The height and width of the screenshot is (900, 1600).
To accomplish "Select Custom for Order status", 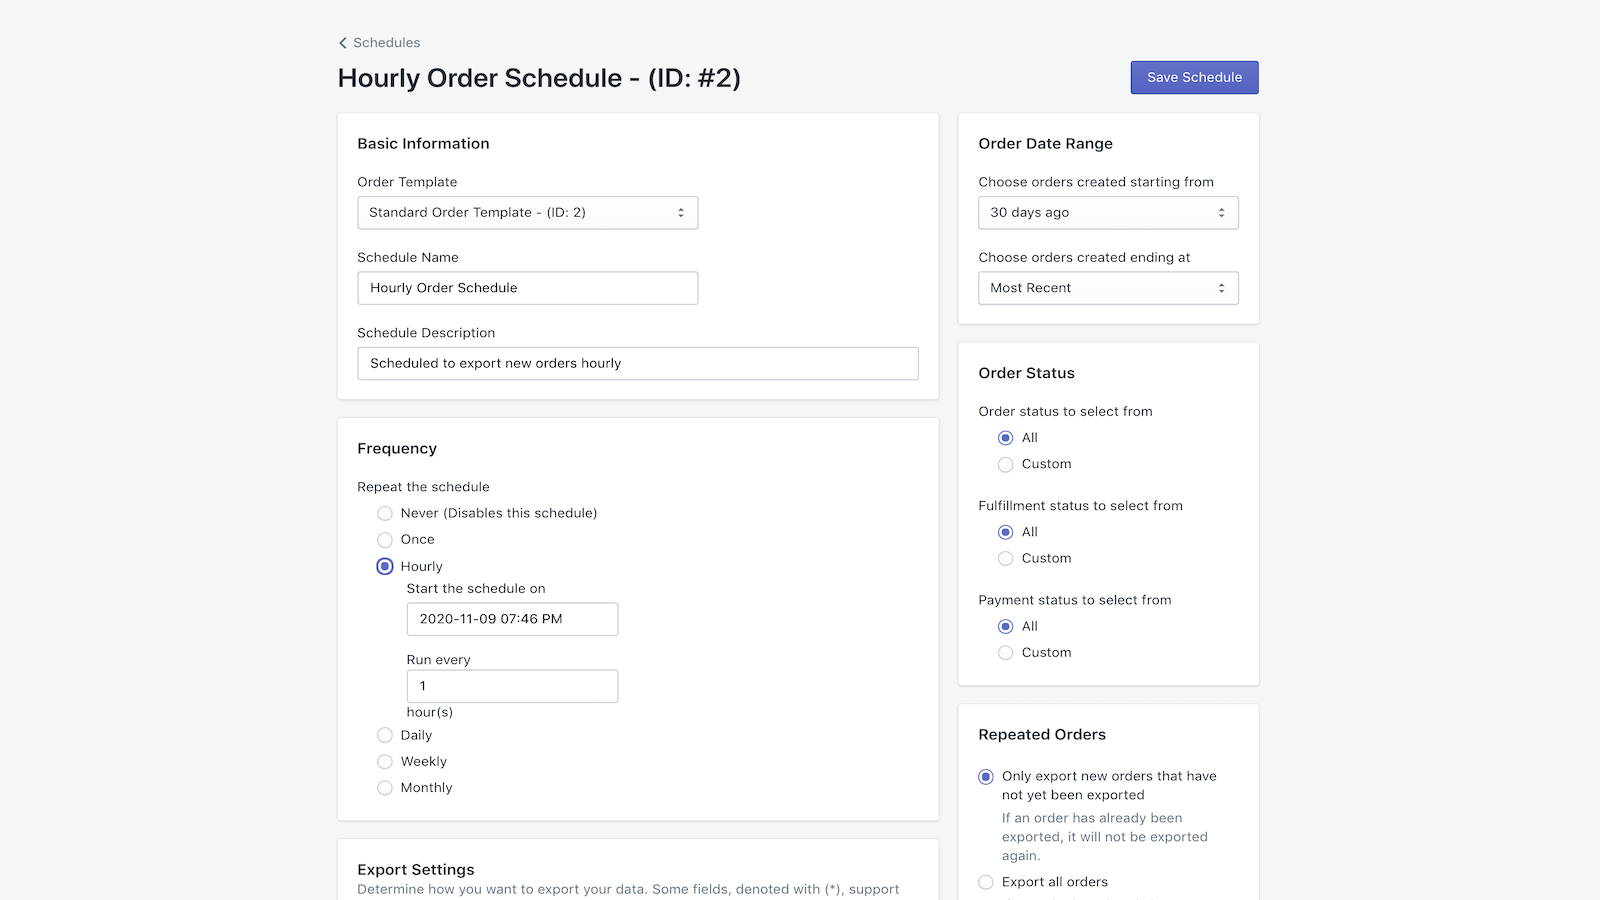I will (x=1006, y=465).
